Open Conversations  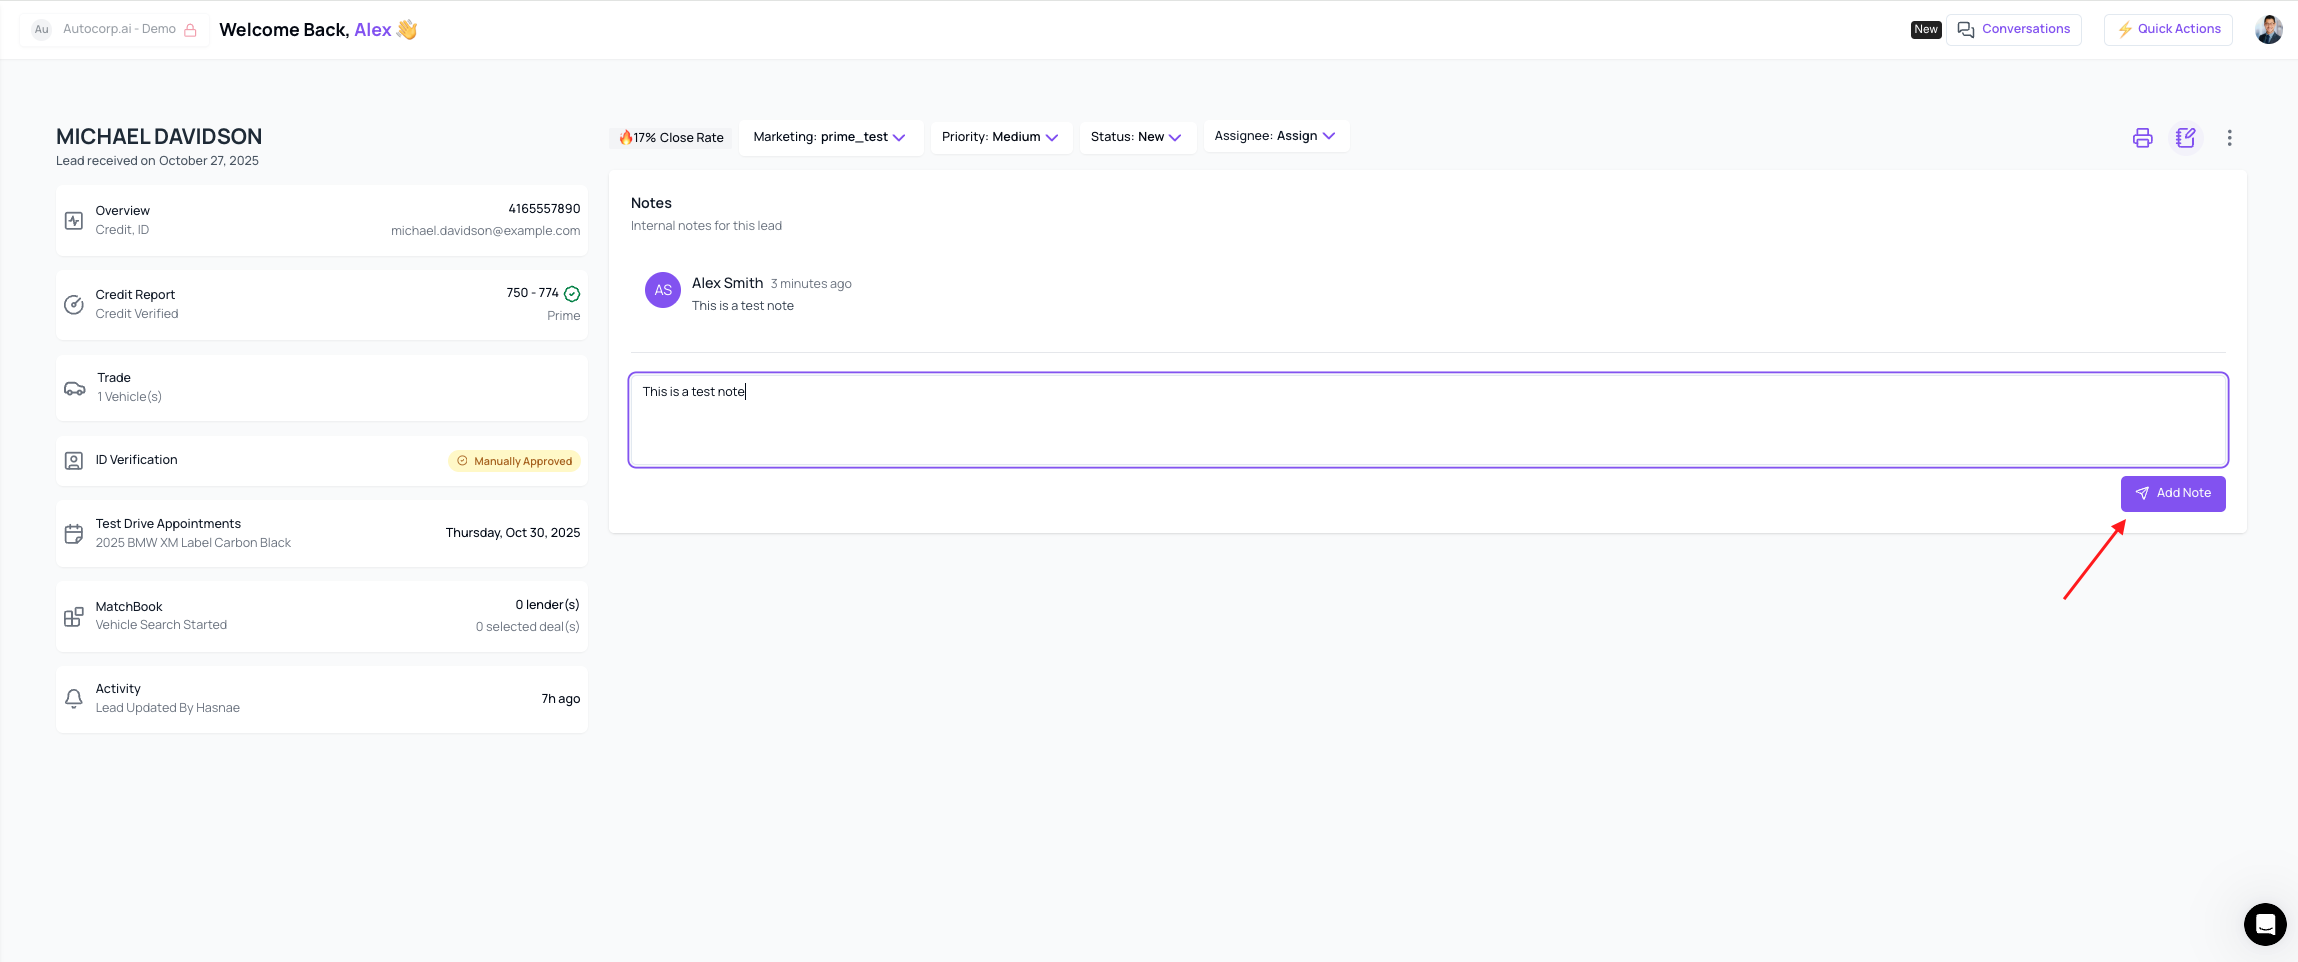tap(2014, 30)
